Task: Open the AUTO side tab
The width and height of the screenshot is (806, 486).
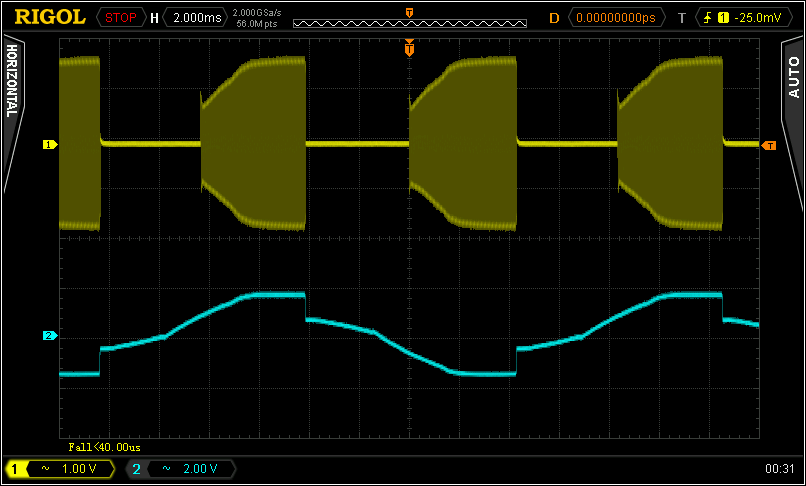Action: (794, 77)
